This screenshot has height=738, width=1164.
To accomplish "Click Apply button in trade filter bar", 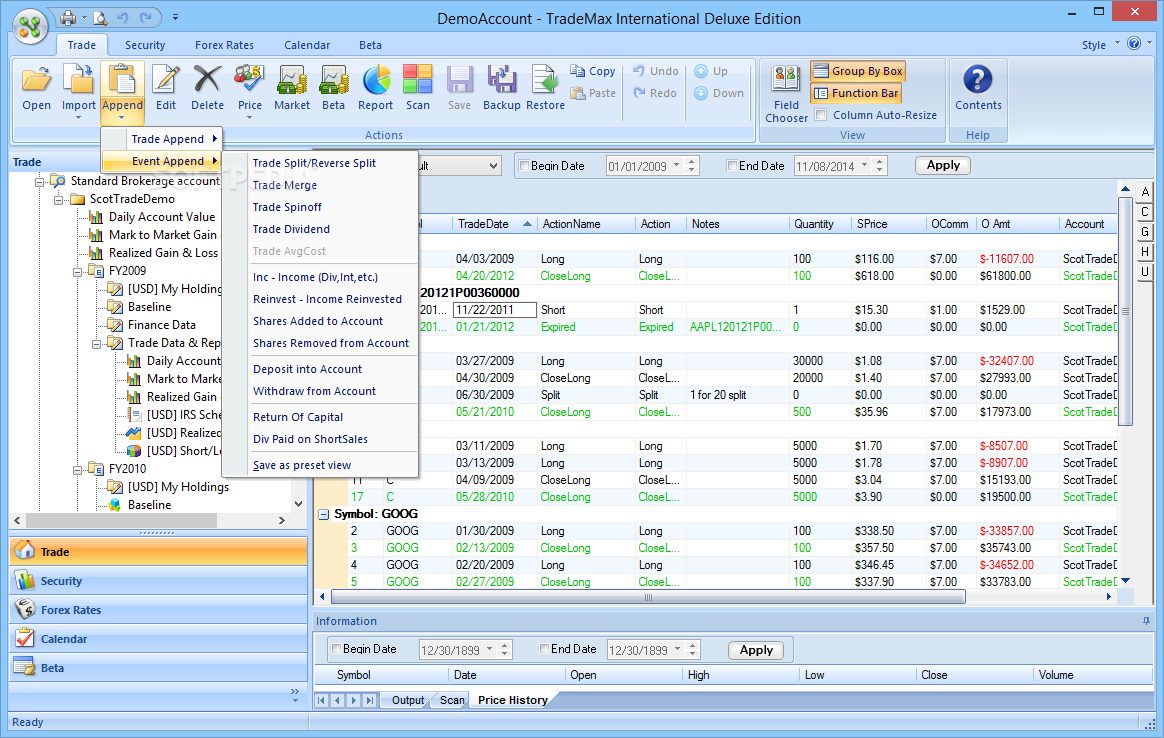I will click(x=943, y=166).
